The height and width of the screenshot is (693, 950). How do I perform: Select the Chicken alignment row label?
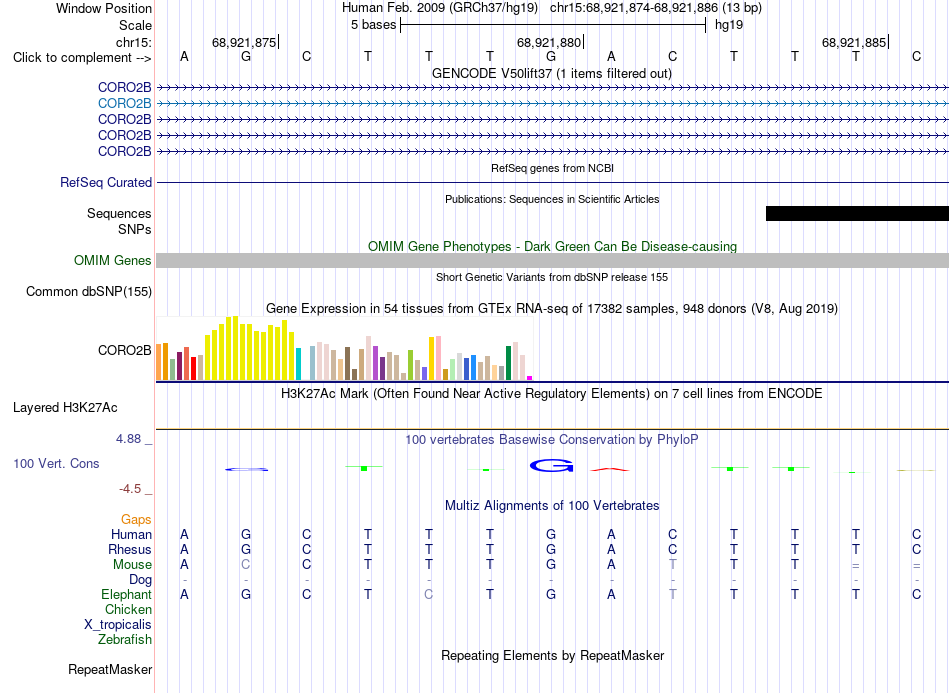point(128,610)
